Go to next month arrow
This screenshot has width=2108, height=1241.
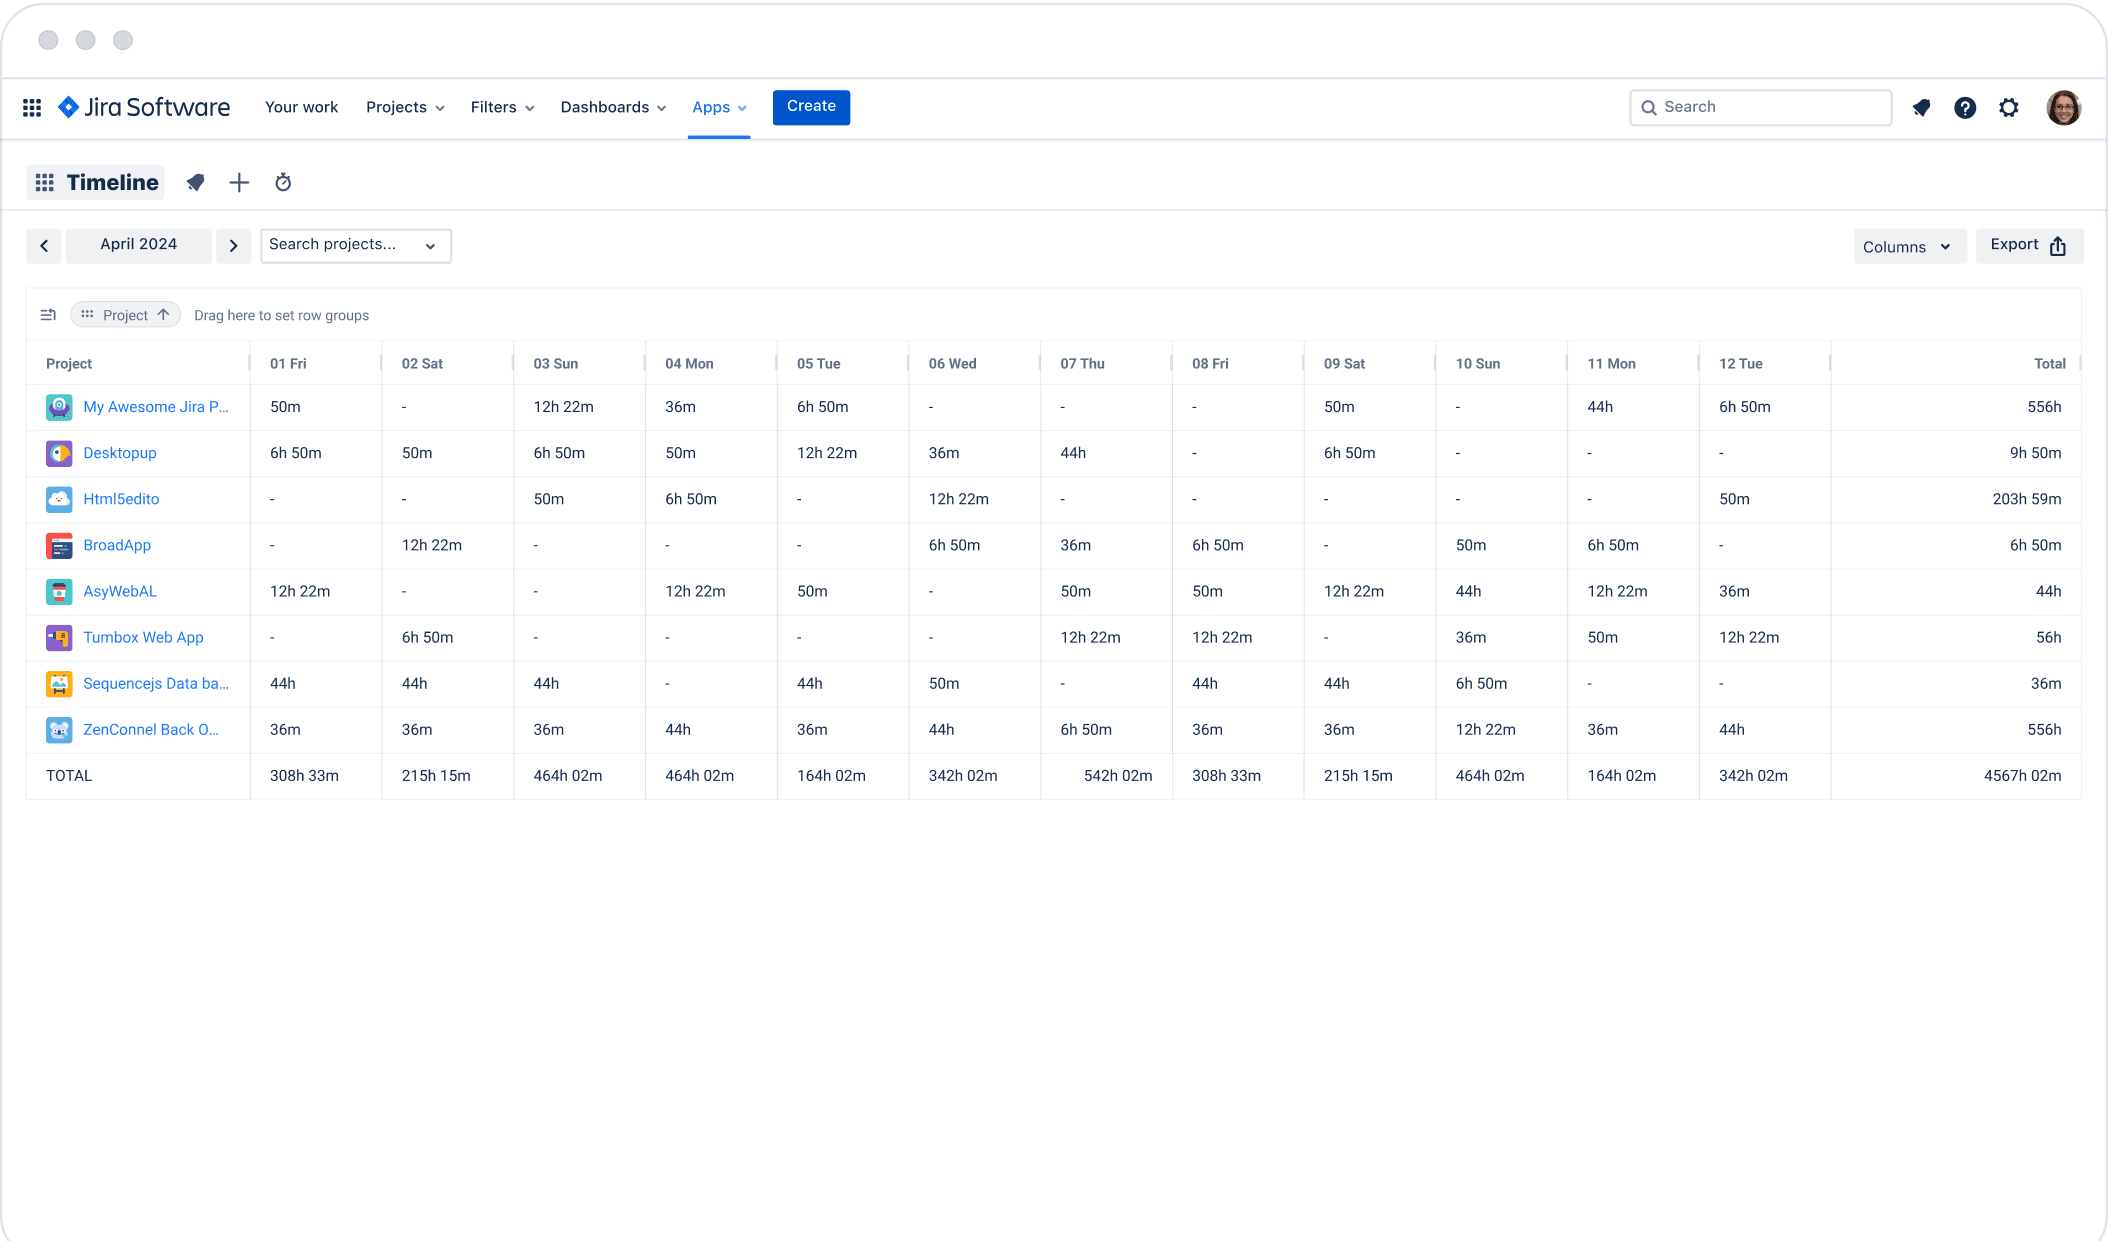(233, 245)
